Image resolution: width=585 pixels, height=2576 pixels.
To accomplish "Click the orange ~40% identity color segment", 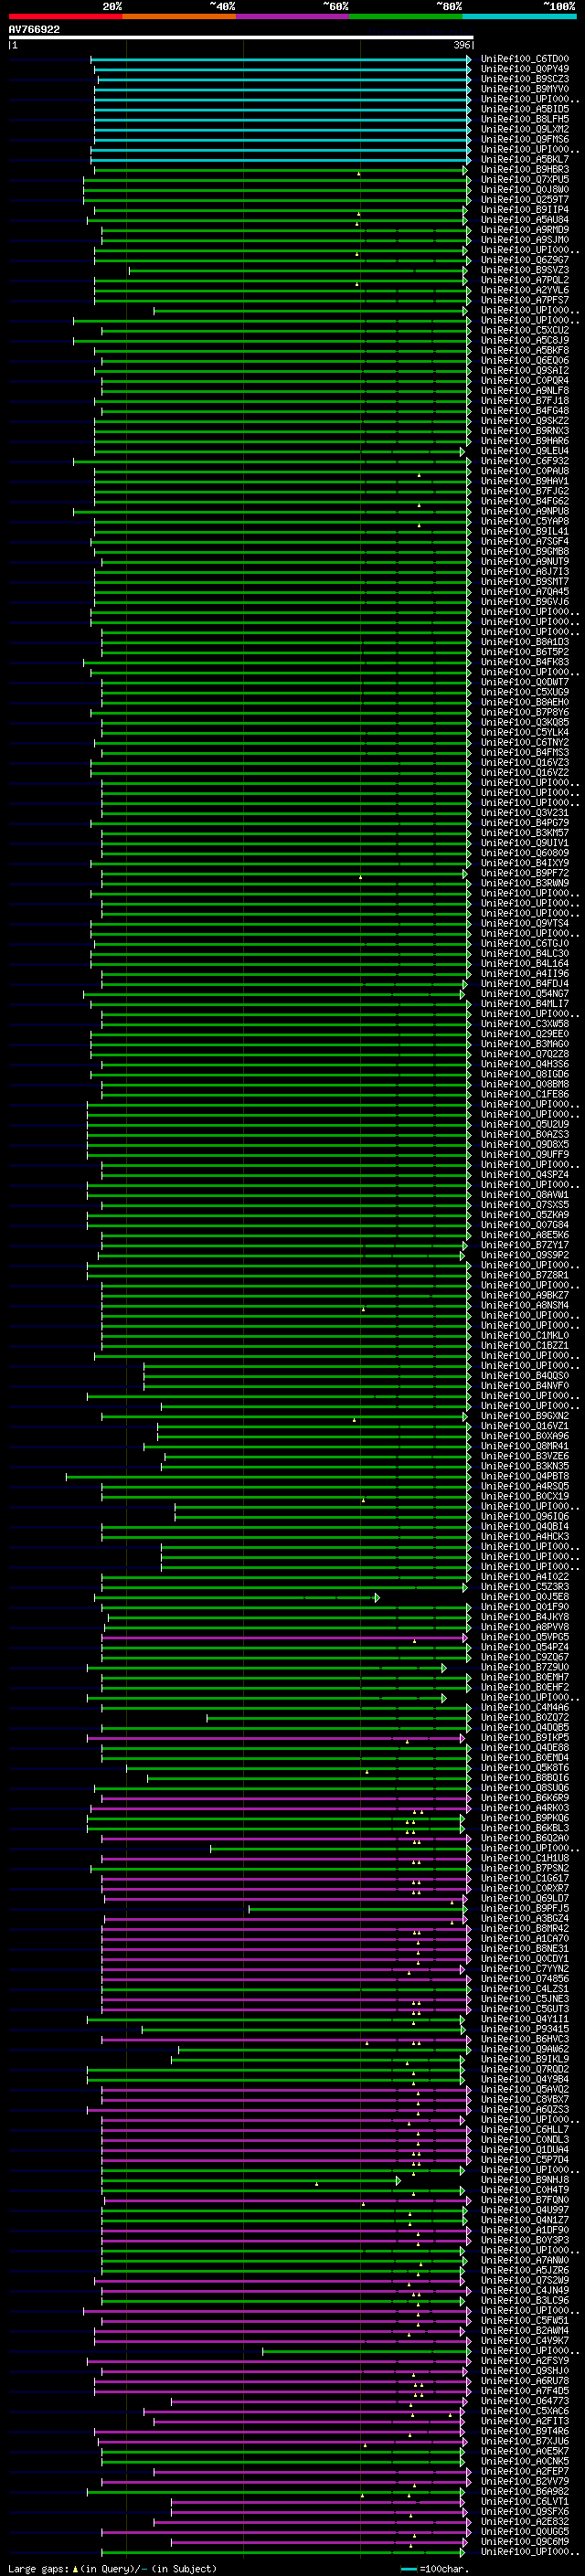I will click(x=179, y=16).
